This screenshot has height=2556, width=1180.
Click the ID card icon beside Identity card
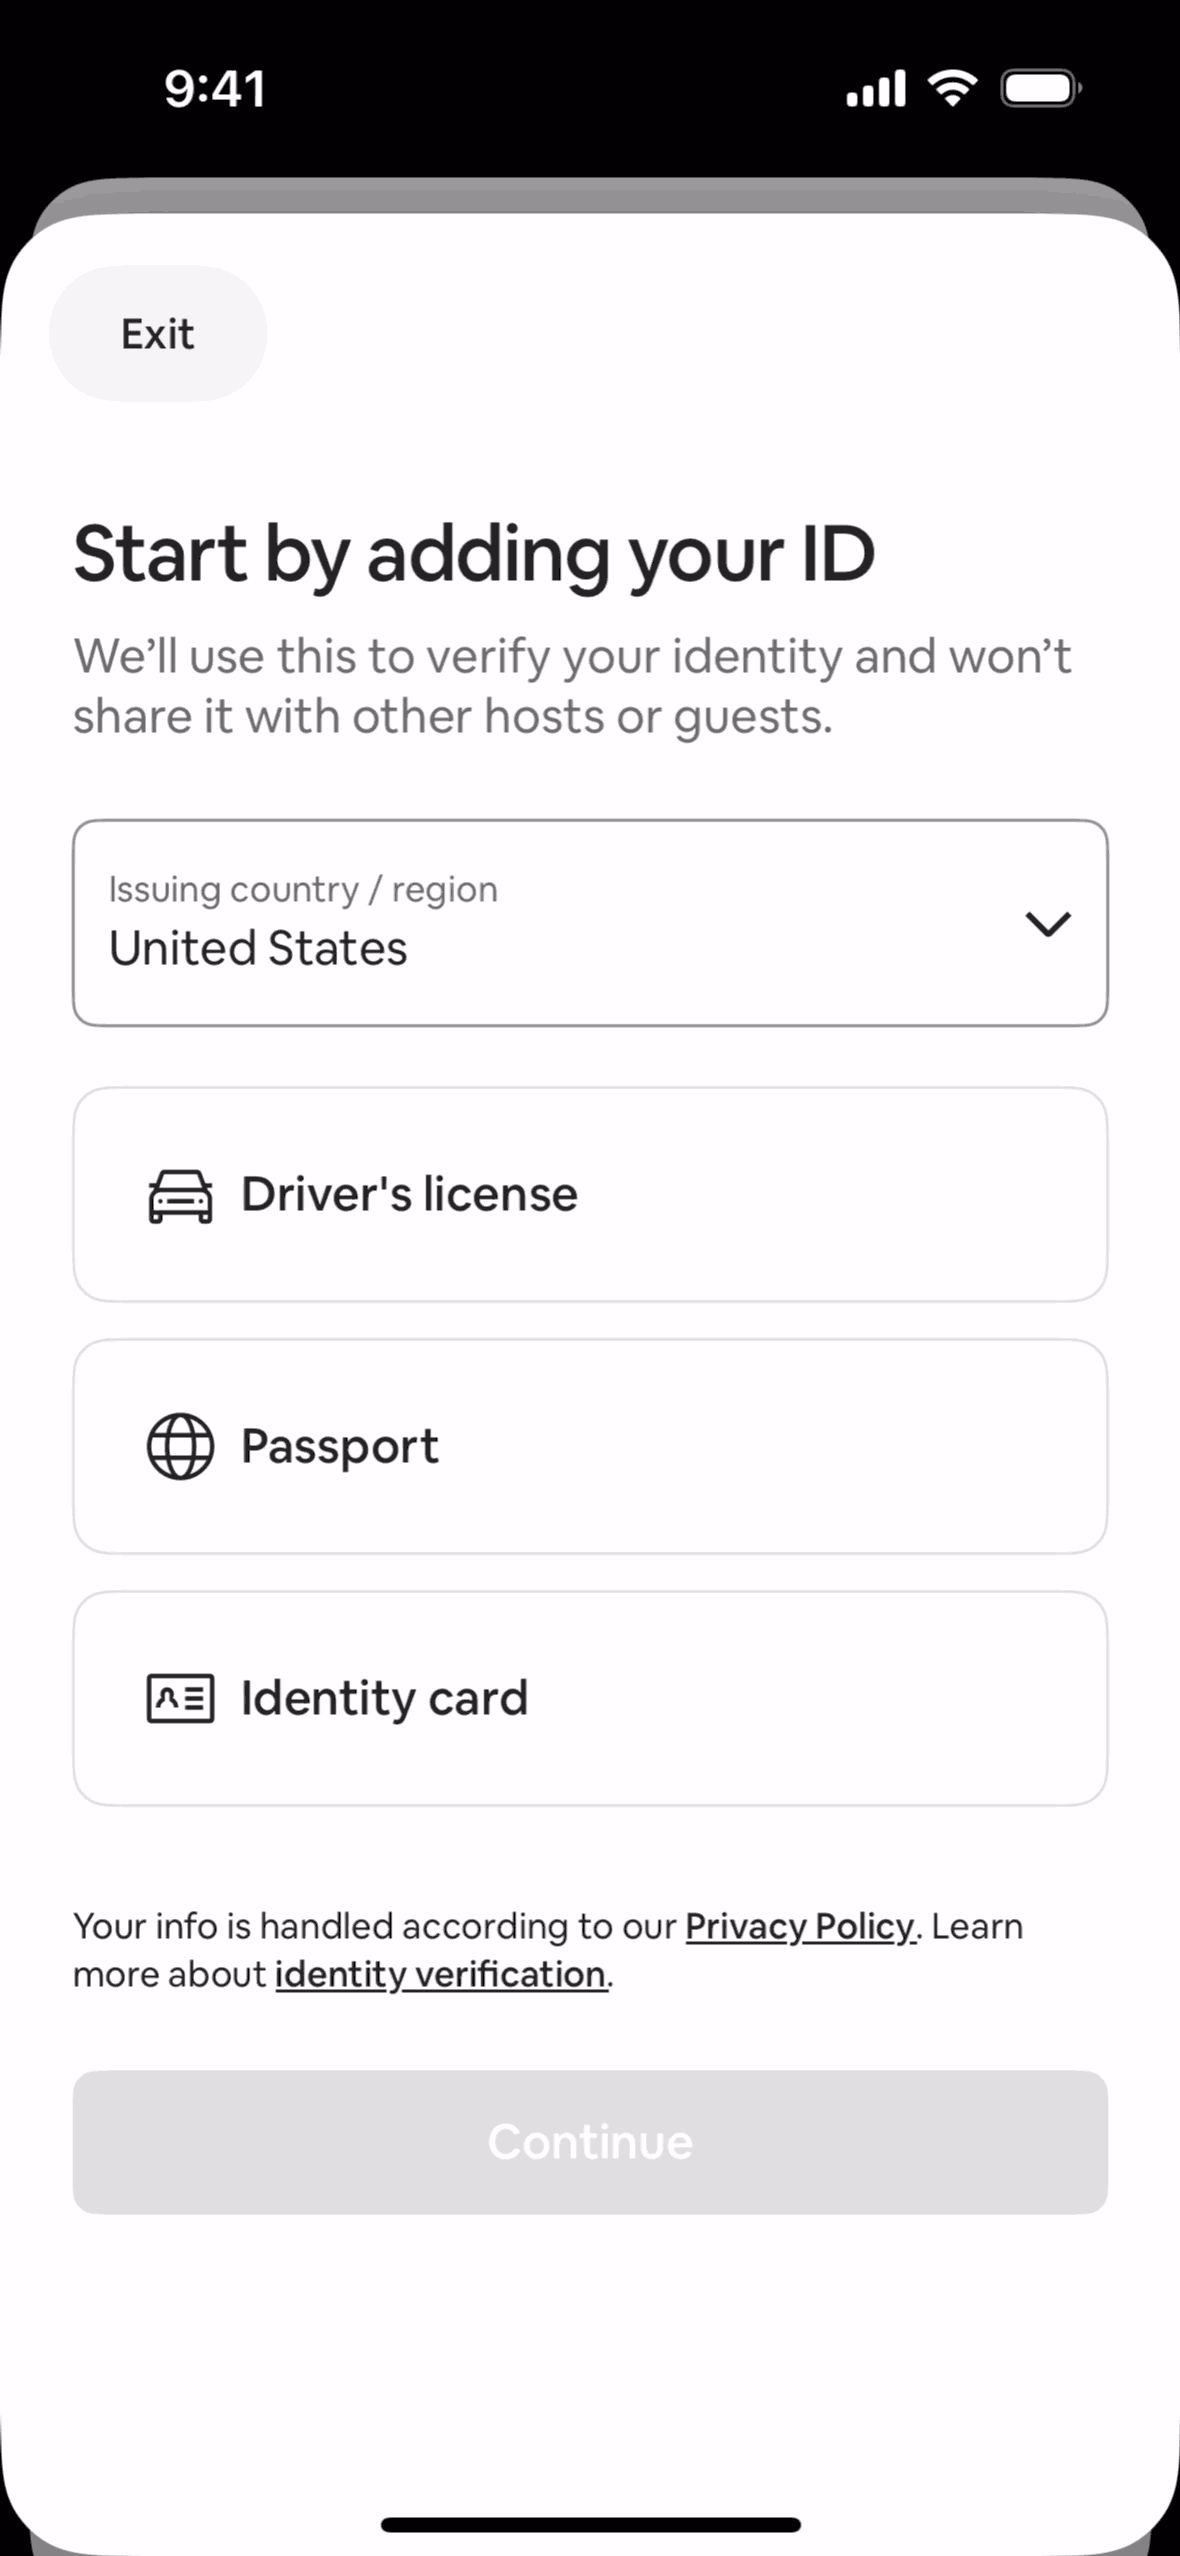click(x=180, y=1698)
